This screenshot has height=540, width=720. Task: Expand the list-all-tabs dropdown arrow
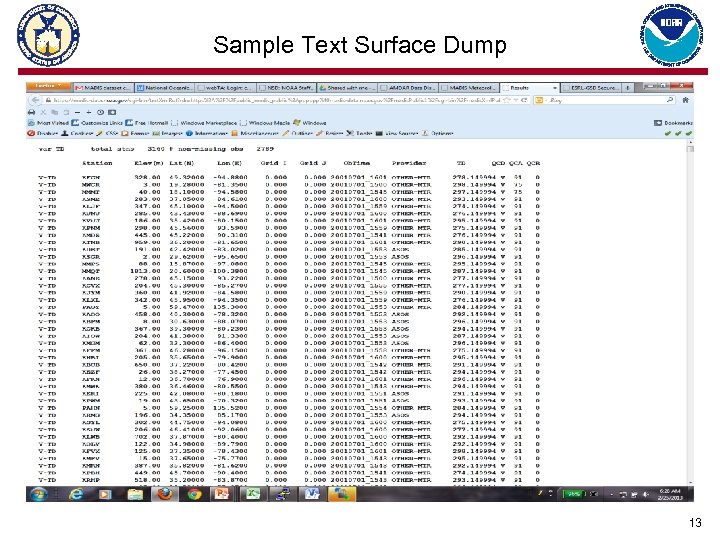tap(555, 88)
